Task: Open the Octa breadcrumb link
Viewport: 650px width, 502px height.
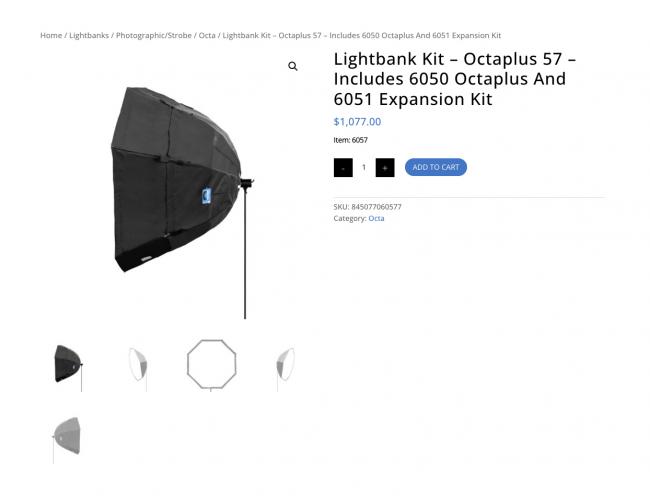Action: click(x=207, y=35)
